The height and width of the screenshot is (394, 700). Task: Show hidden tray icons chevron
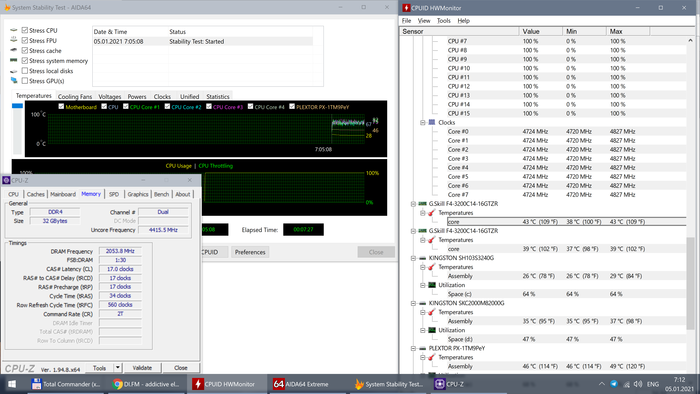pyautogui.click(x=602, y=384)
